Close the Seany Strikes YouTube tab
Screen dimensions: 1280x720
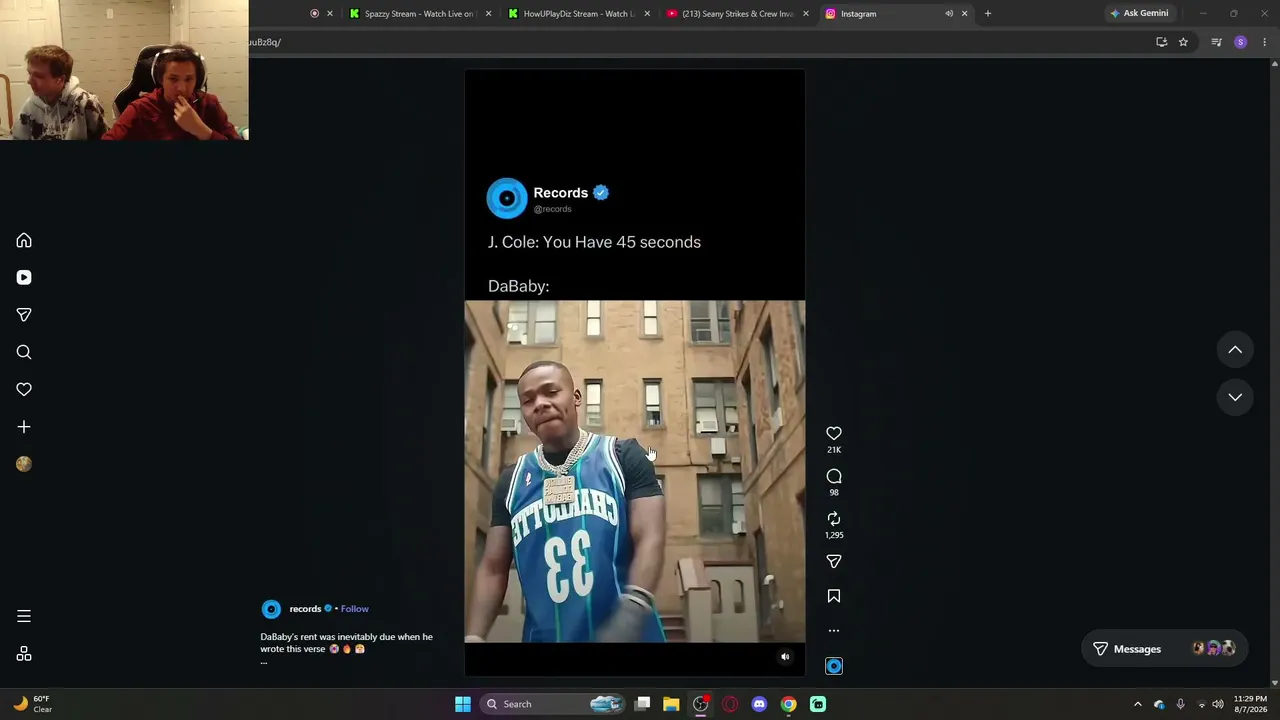point(806,14)
